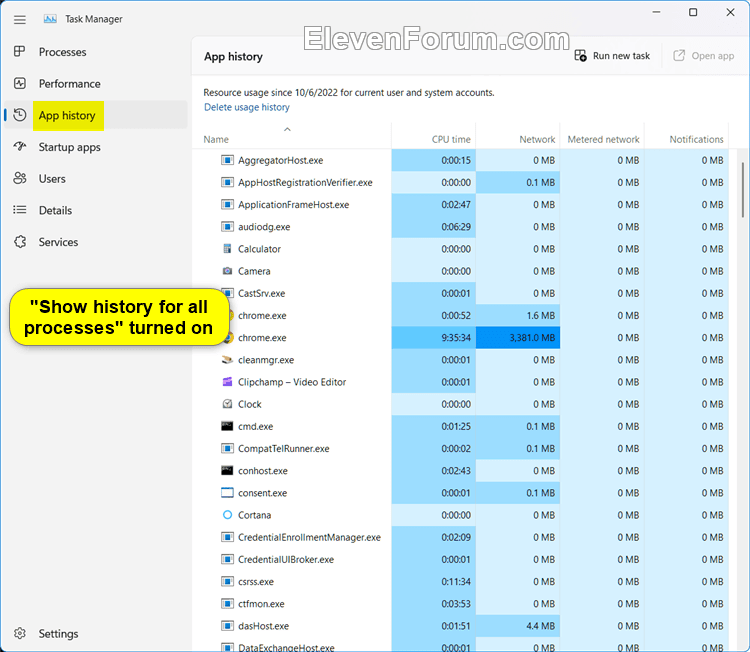Click the Open app icon
750x652 pixels.
679,55
